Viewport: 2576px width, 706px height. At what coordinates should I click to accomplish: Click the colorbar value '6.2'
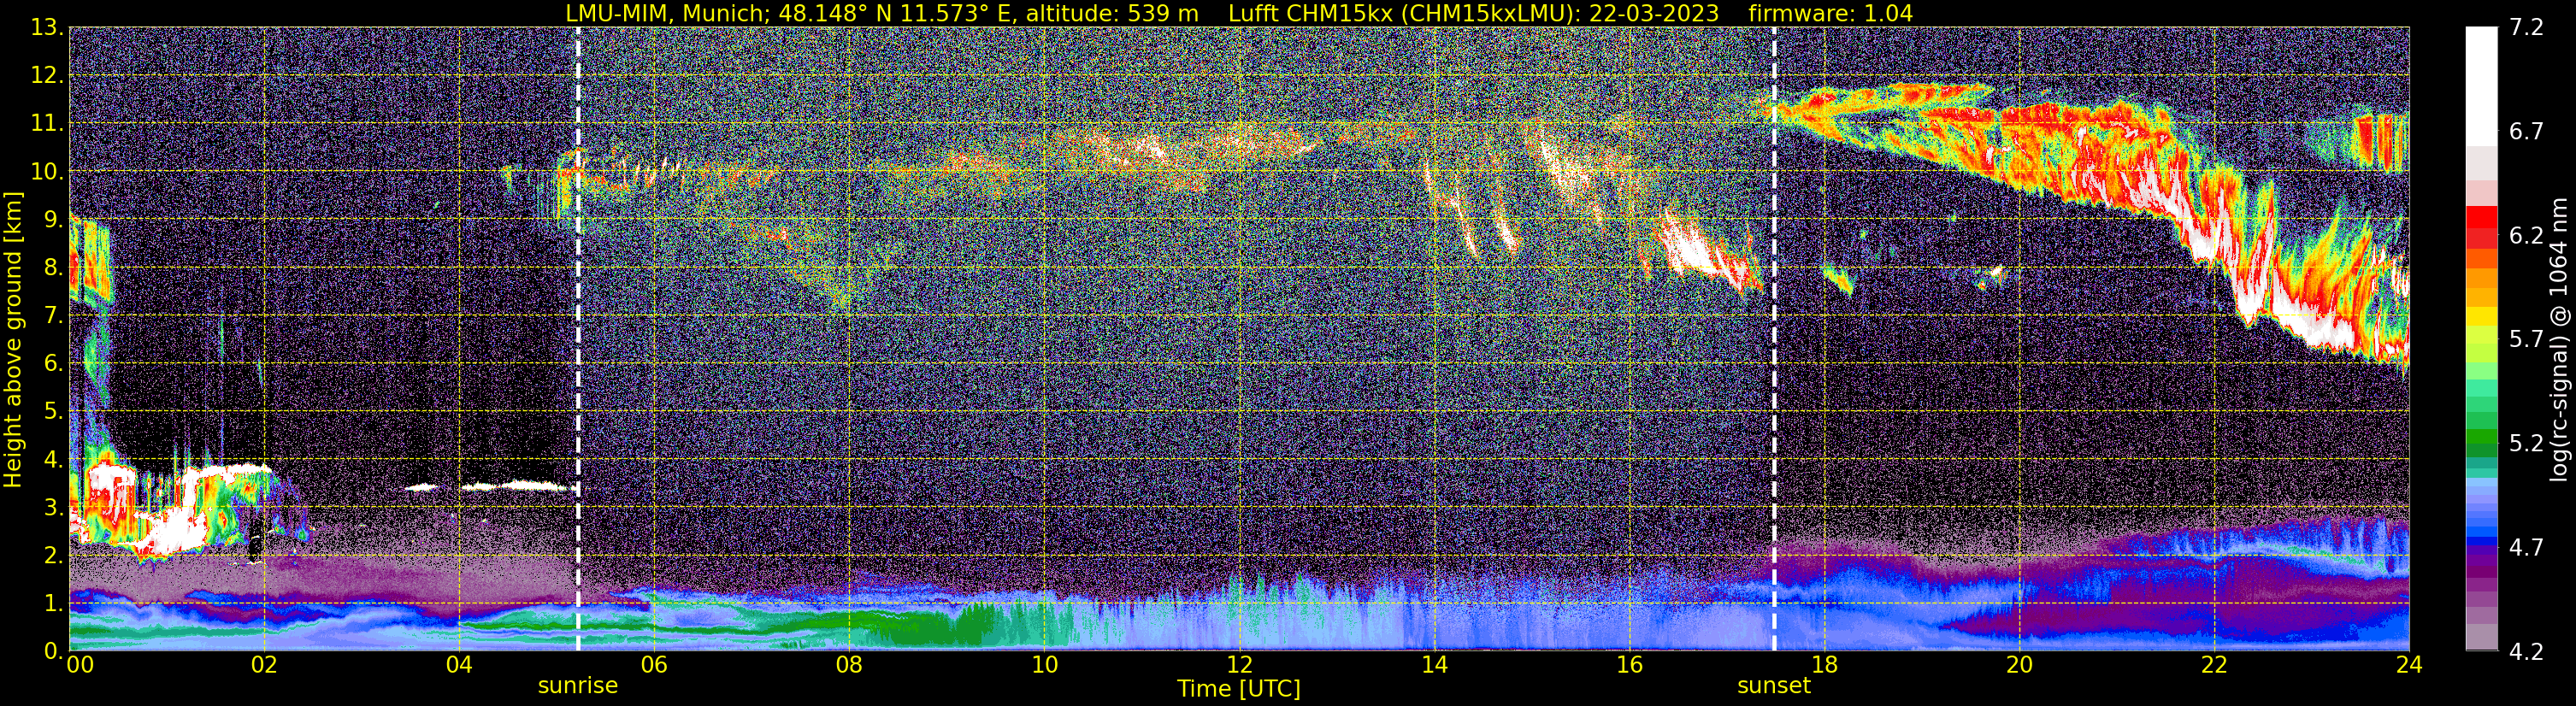2526,235
